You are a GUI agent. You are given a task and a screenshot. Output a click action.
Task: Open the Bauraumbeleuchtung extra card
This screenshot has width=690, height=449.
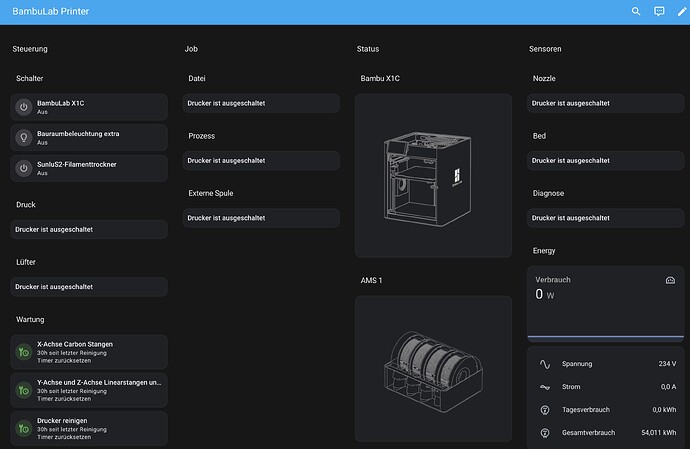tap(89, 138)
